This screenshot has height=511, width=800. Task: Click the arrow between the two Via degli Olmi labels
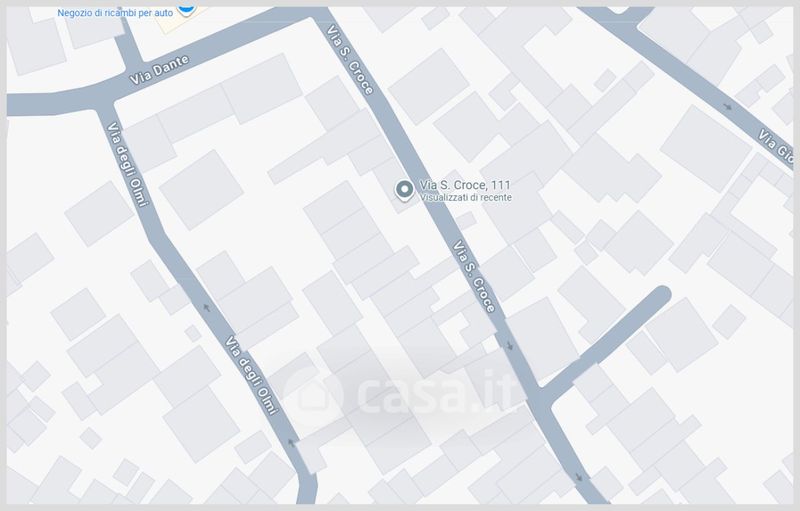[x=206, y=308]
